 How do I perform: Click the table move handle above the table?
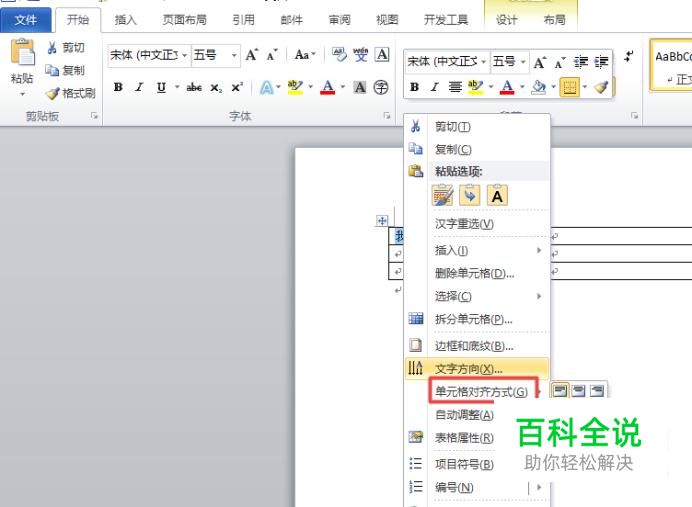382,221
